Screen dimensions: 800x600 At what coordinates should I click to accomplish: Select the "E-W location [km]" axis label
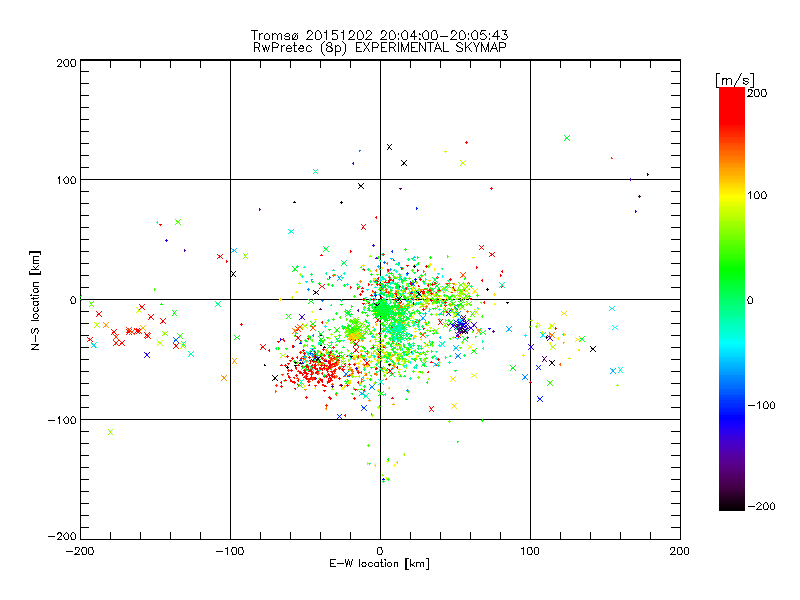pyautogui.click(x=379, y=564)
